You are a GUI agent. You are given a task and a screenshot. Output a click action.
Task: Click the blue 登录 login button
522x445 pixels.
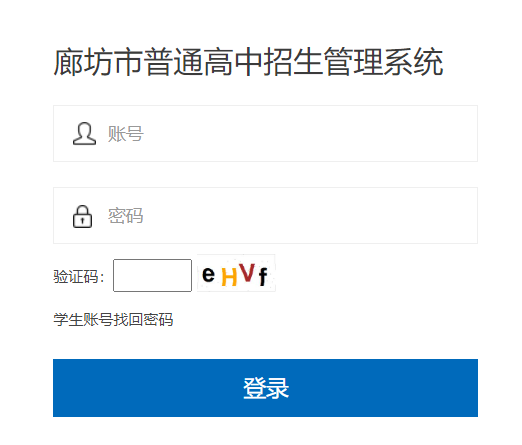[x=265, y=388]
